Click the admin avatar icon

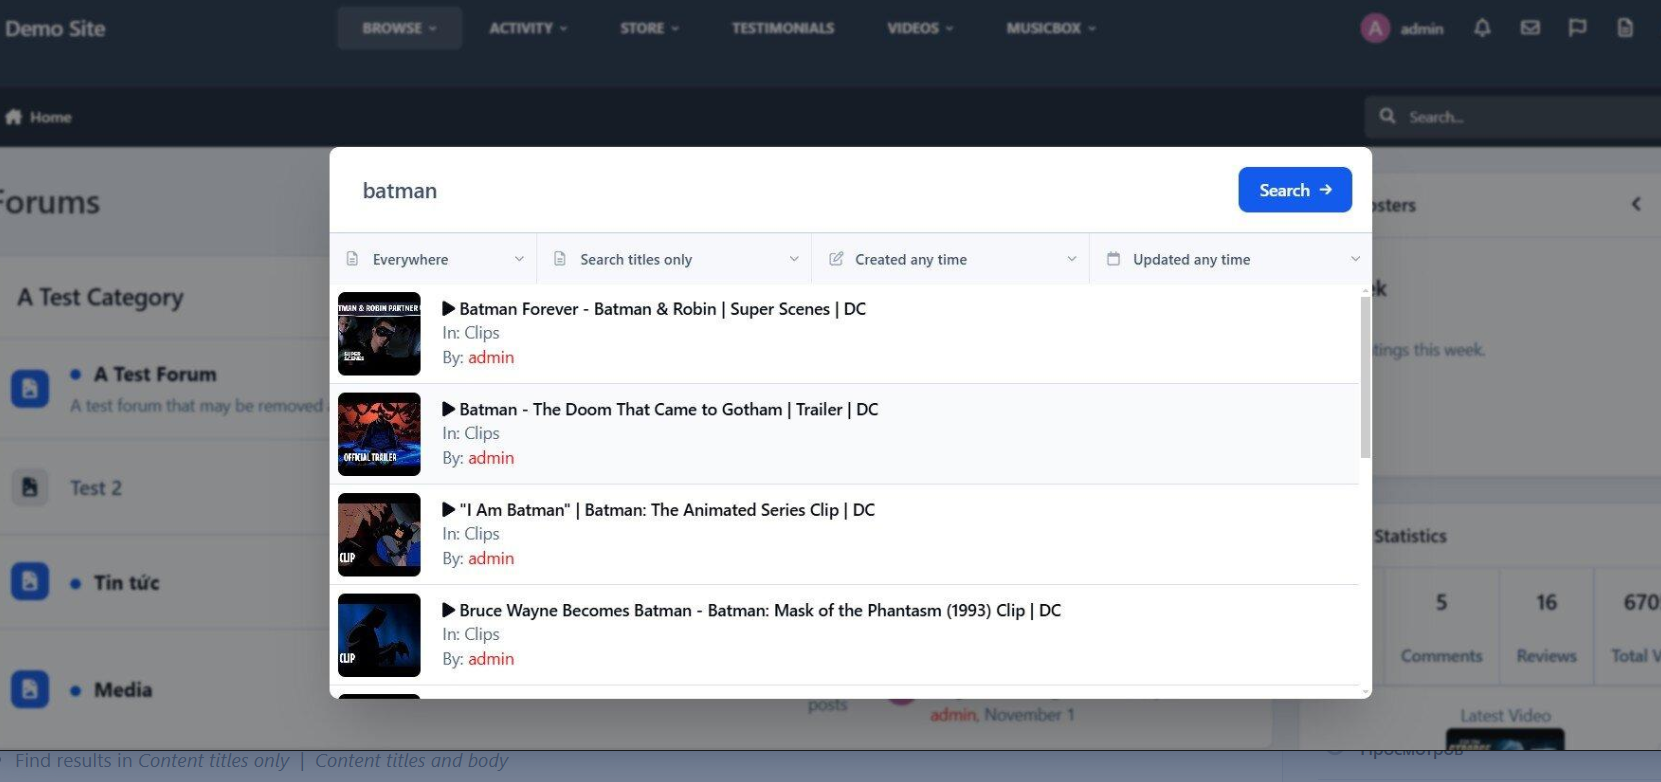(1376, 28)
